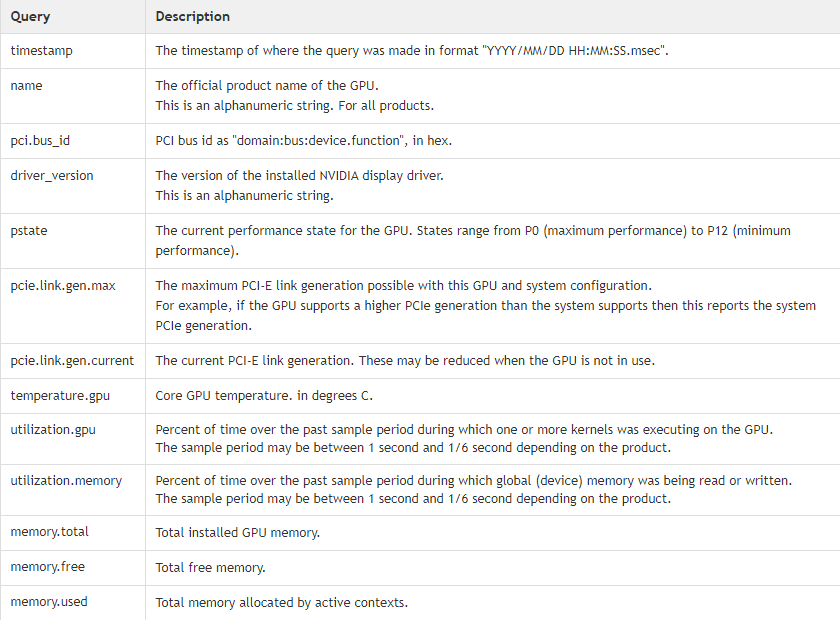Click the pcie.link.gen.max query entry
This screenshot has width=840, height=620.
pyautogui.click(x=63, y=286)
